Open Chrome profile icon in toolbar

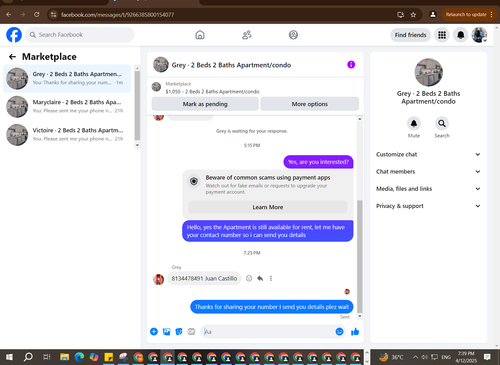click(x=433, y=14)
